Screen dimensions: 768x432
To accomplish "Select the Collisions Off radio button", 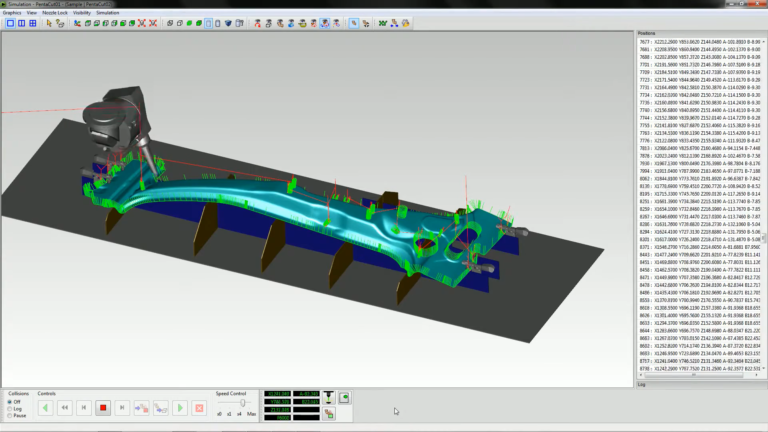I will click(9, 402).
